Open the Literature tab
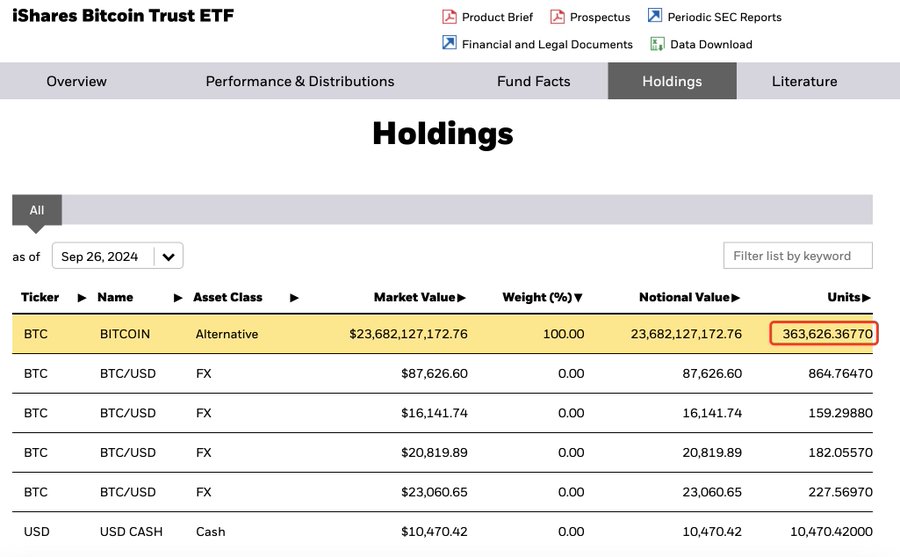The width and height of the screenshot is (900, 557). coord(804,81)
